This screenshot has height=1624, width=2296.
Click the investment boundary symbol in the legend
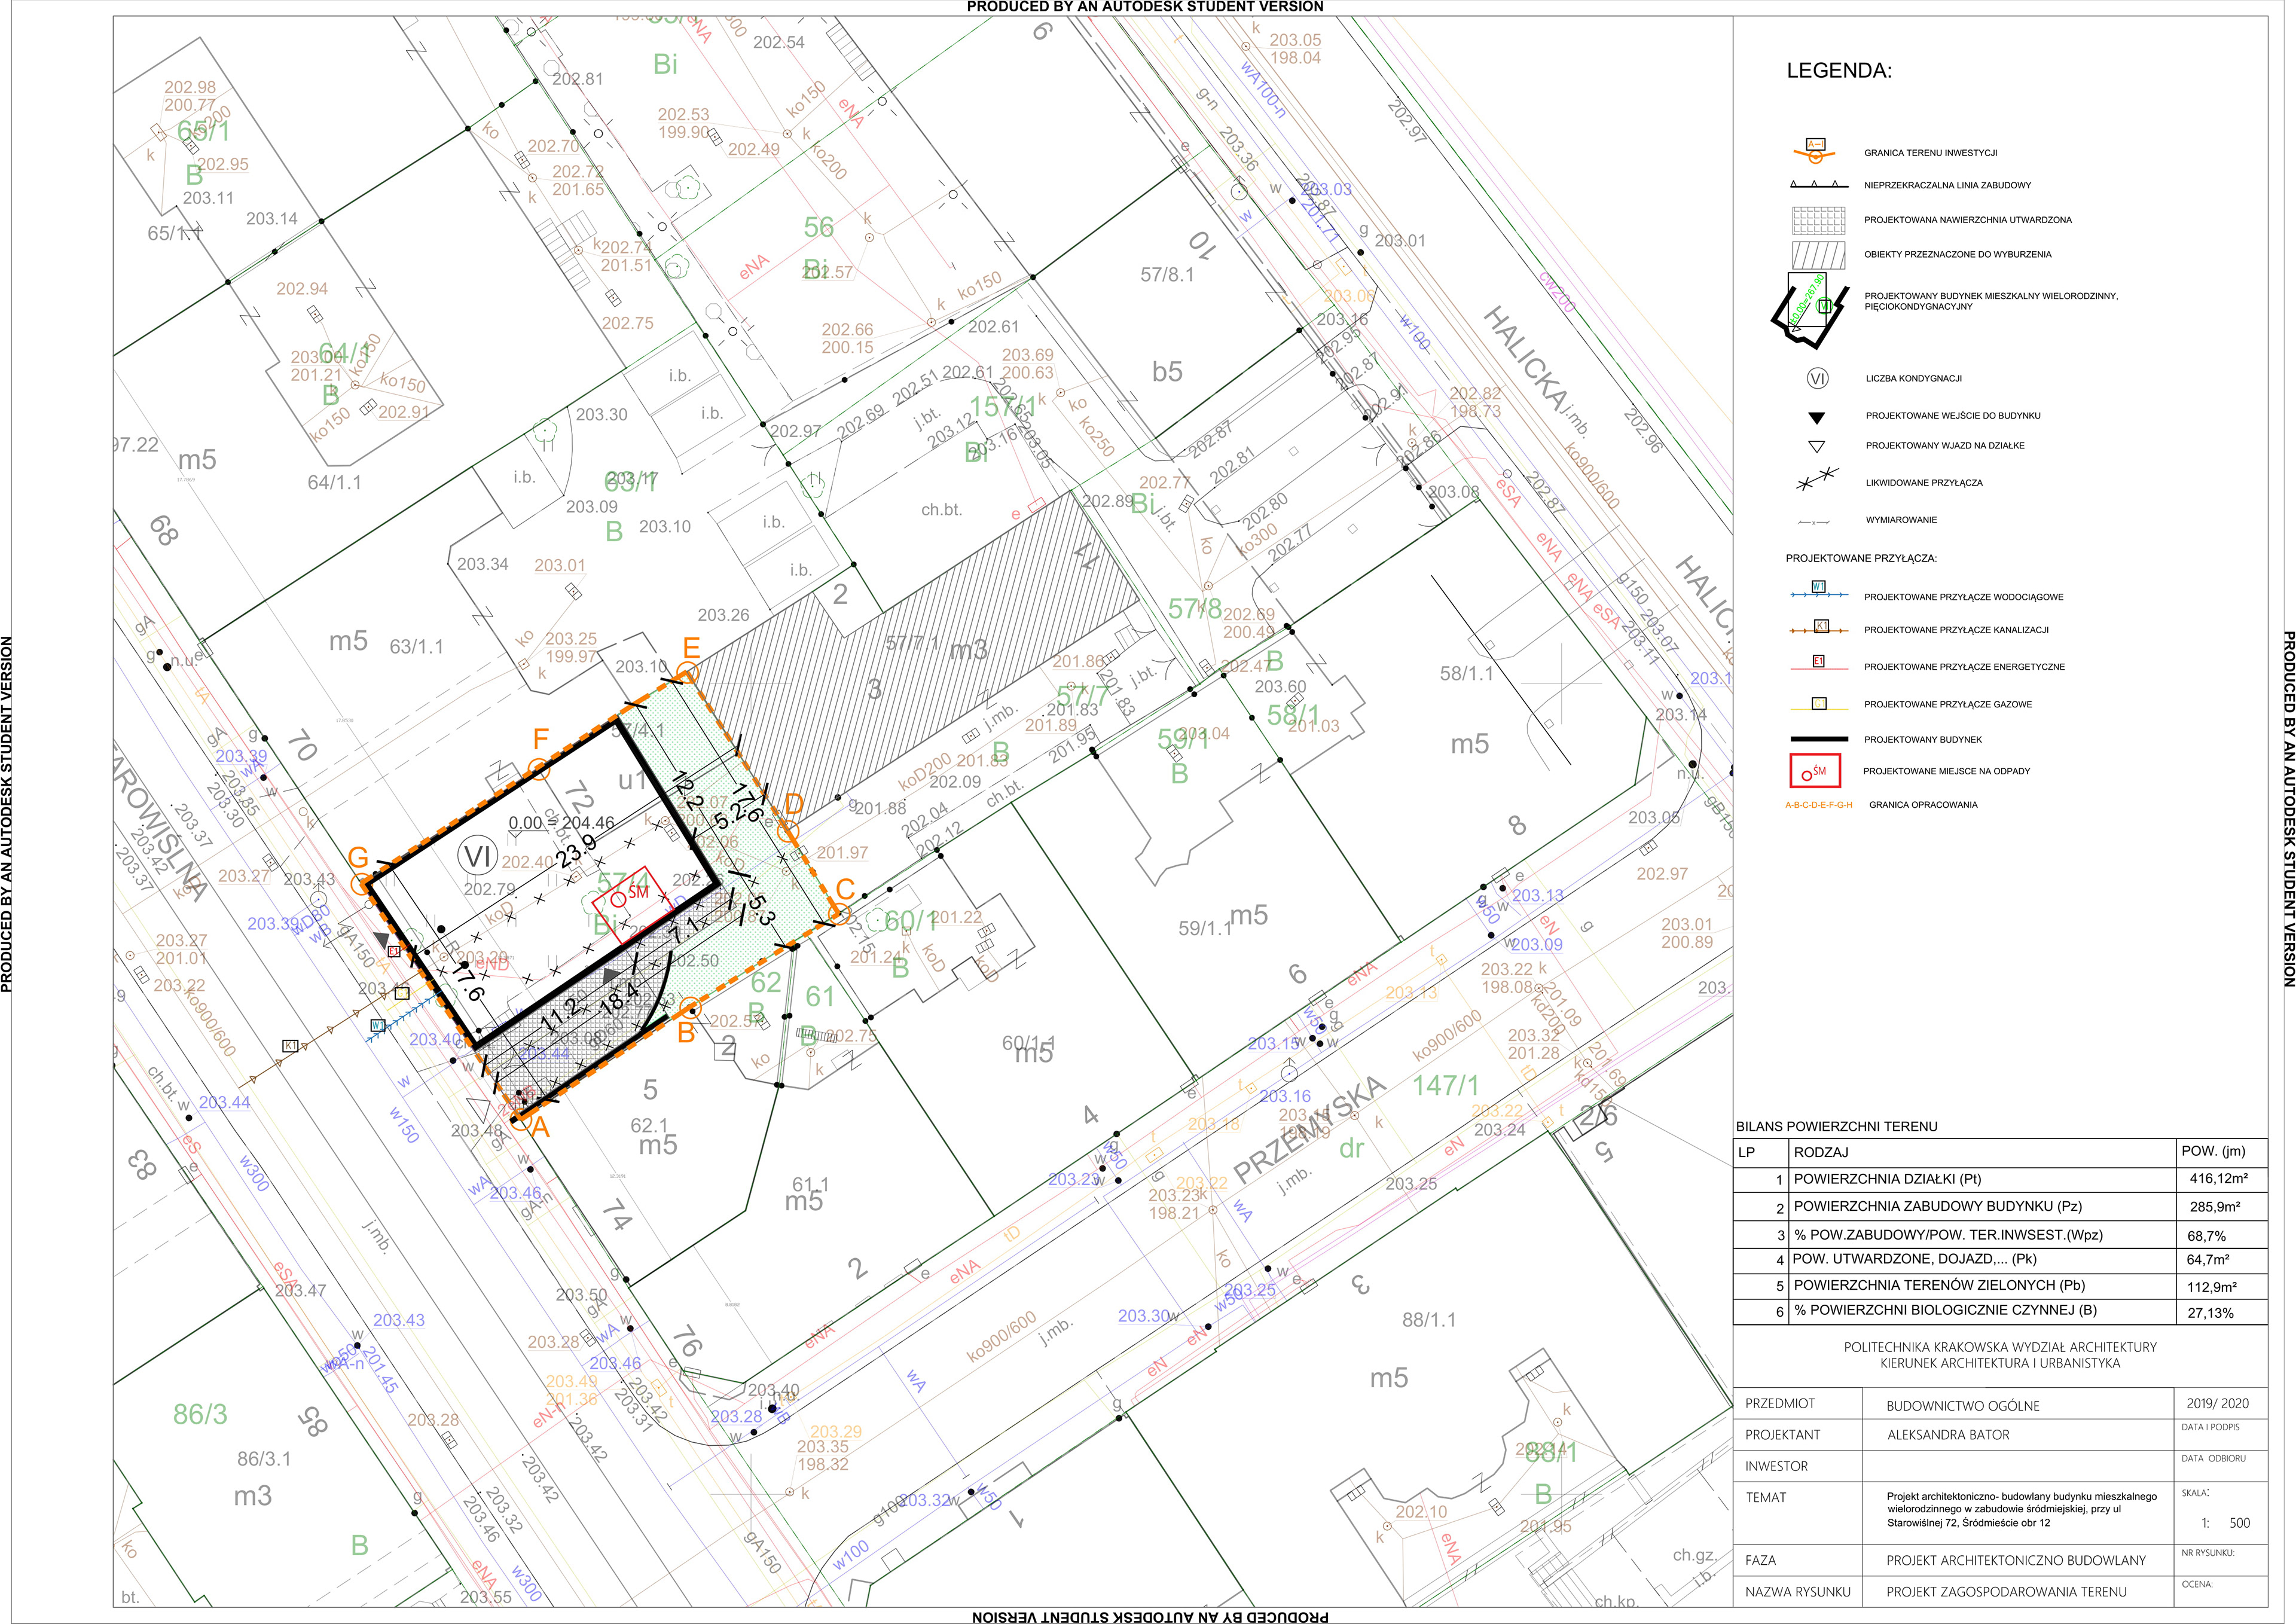[1815, 151]
